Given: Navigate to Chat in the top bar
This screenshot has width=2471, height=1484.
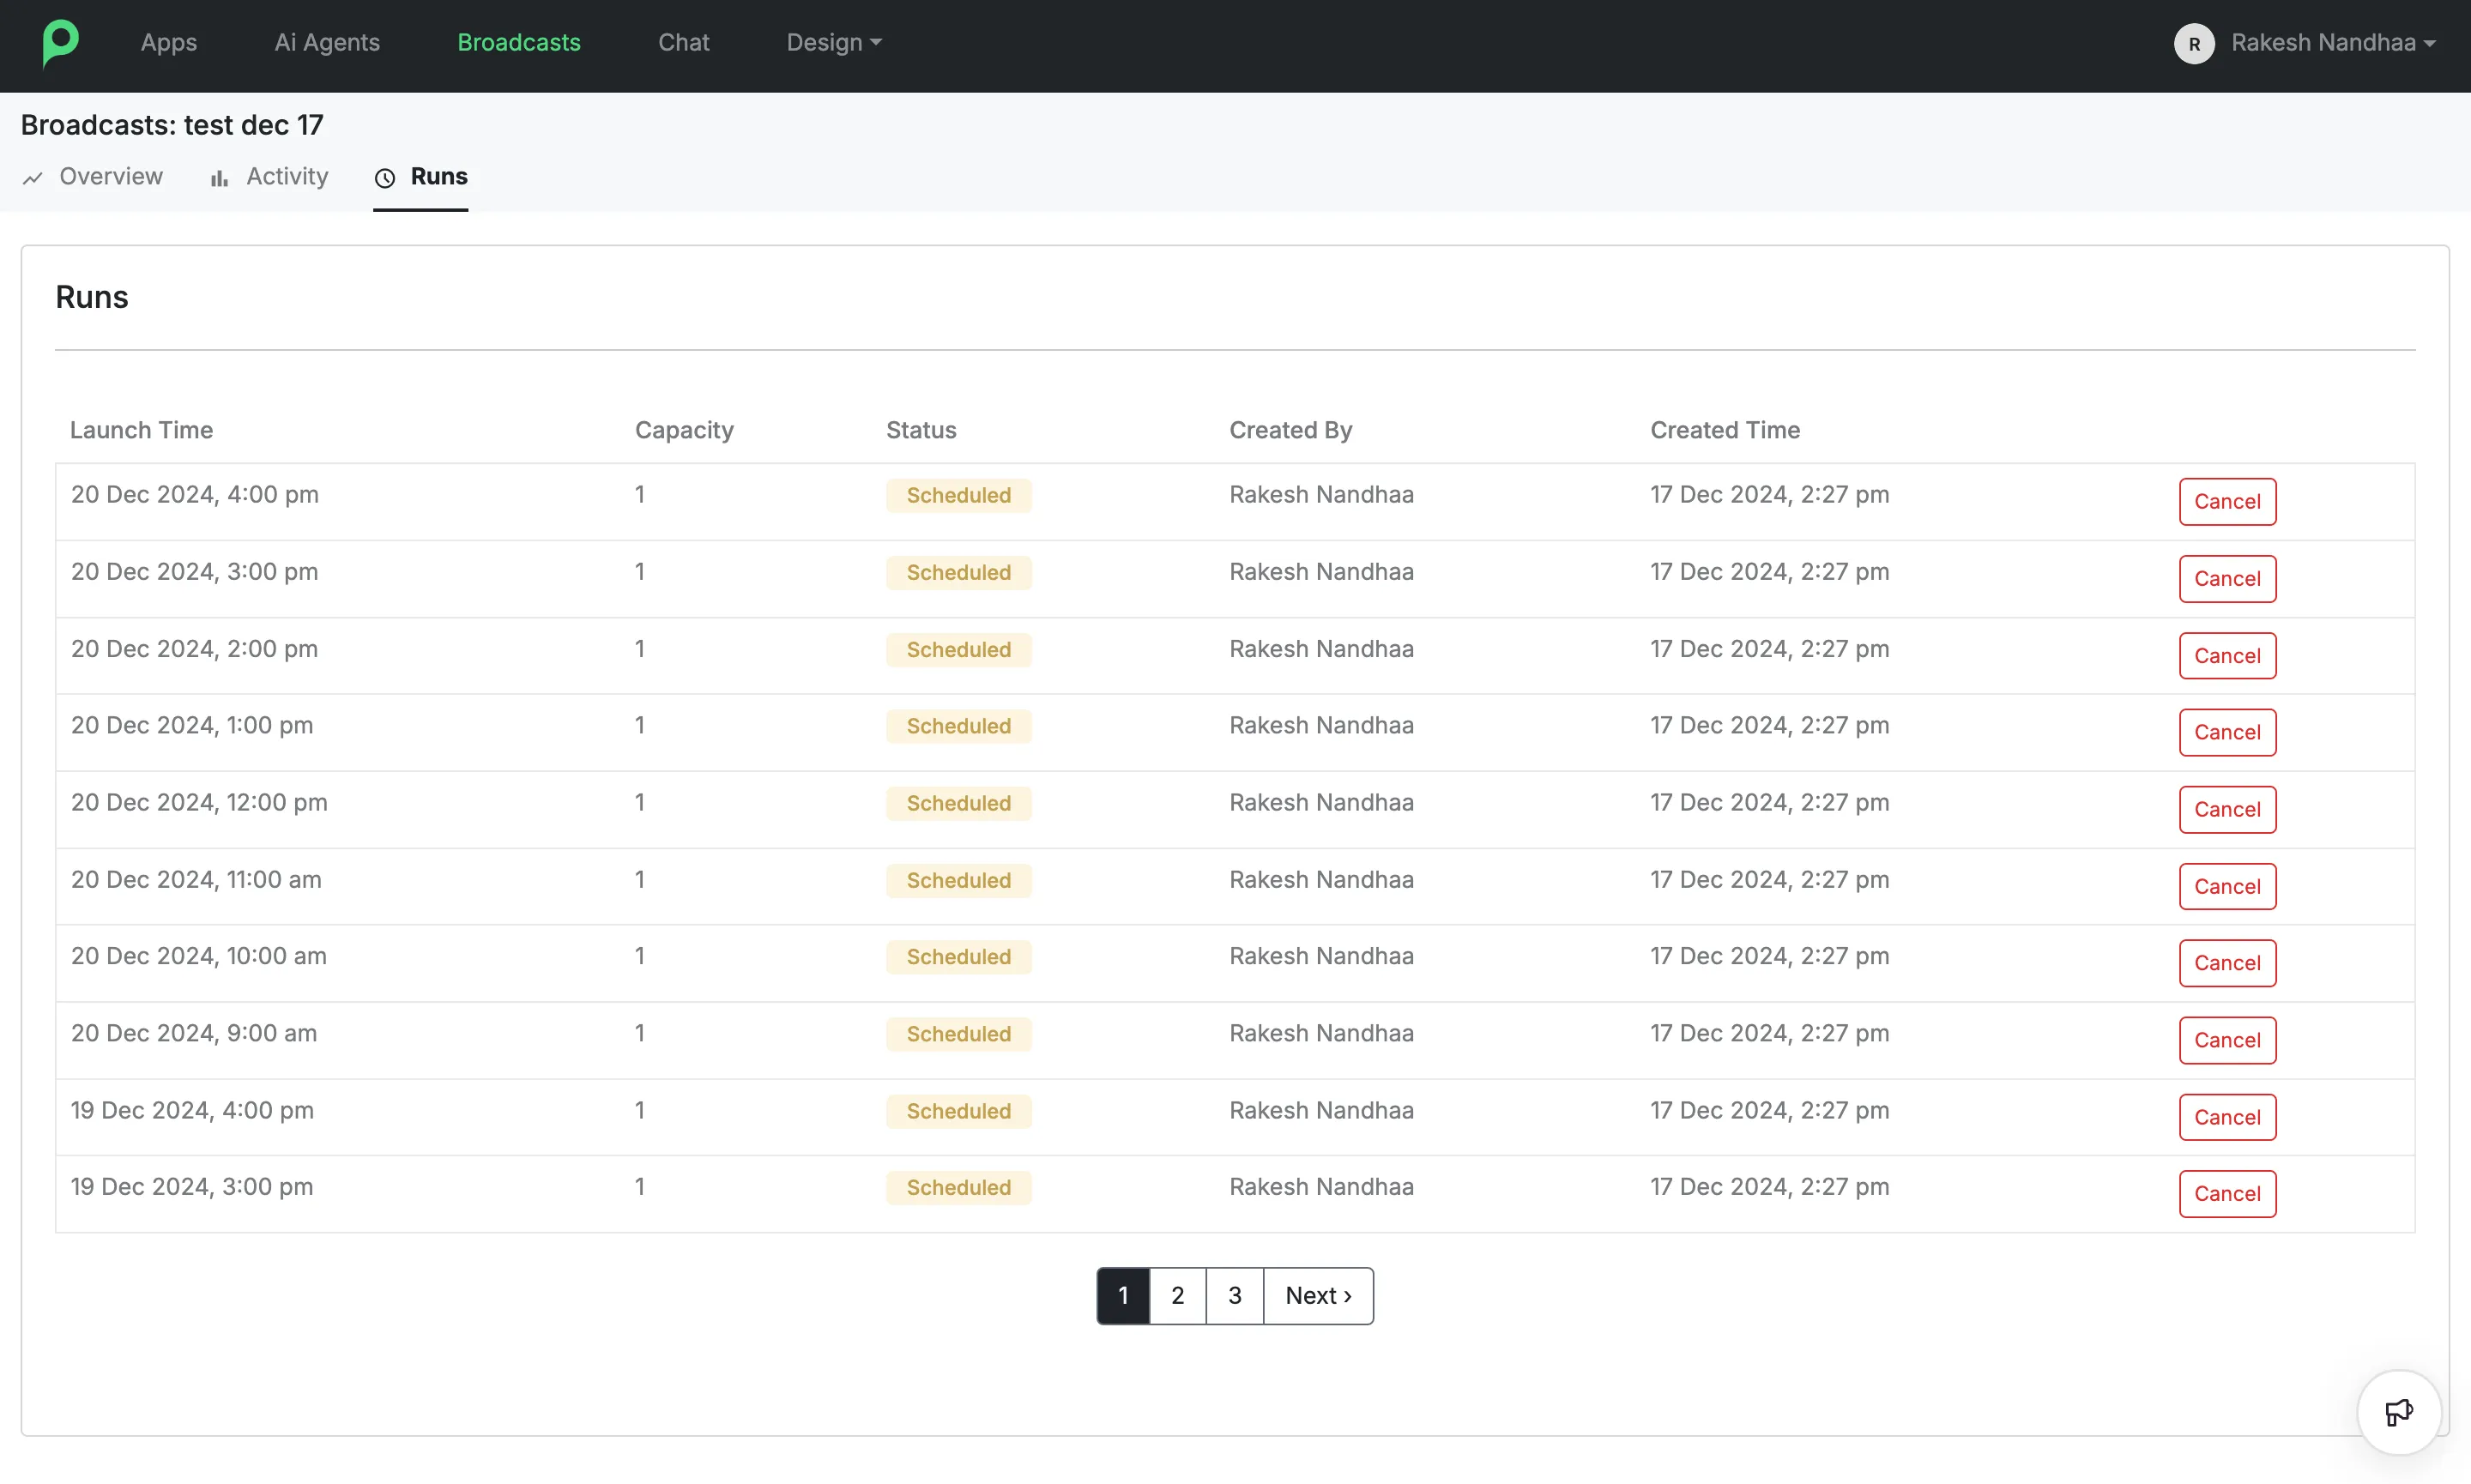Looking at the screenshot, I should [x=684, y=42].
